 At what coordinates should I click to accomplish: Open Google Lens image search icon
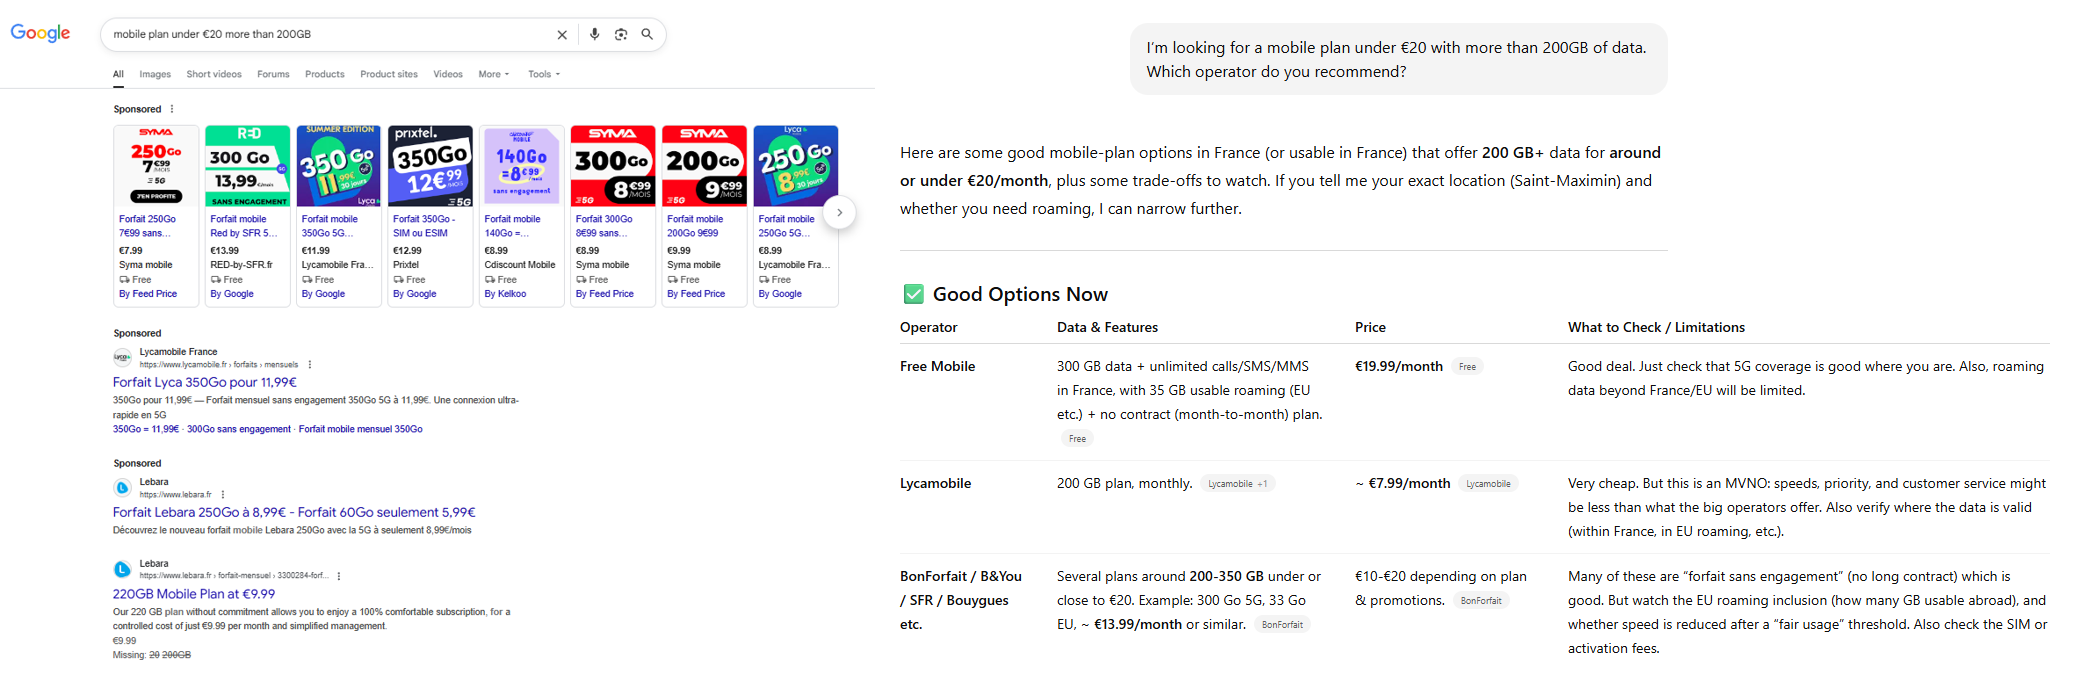click(x=621, y=34)
